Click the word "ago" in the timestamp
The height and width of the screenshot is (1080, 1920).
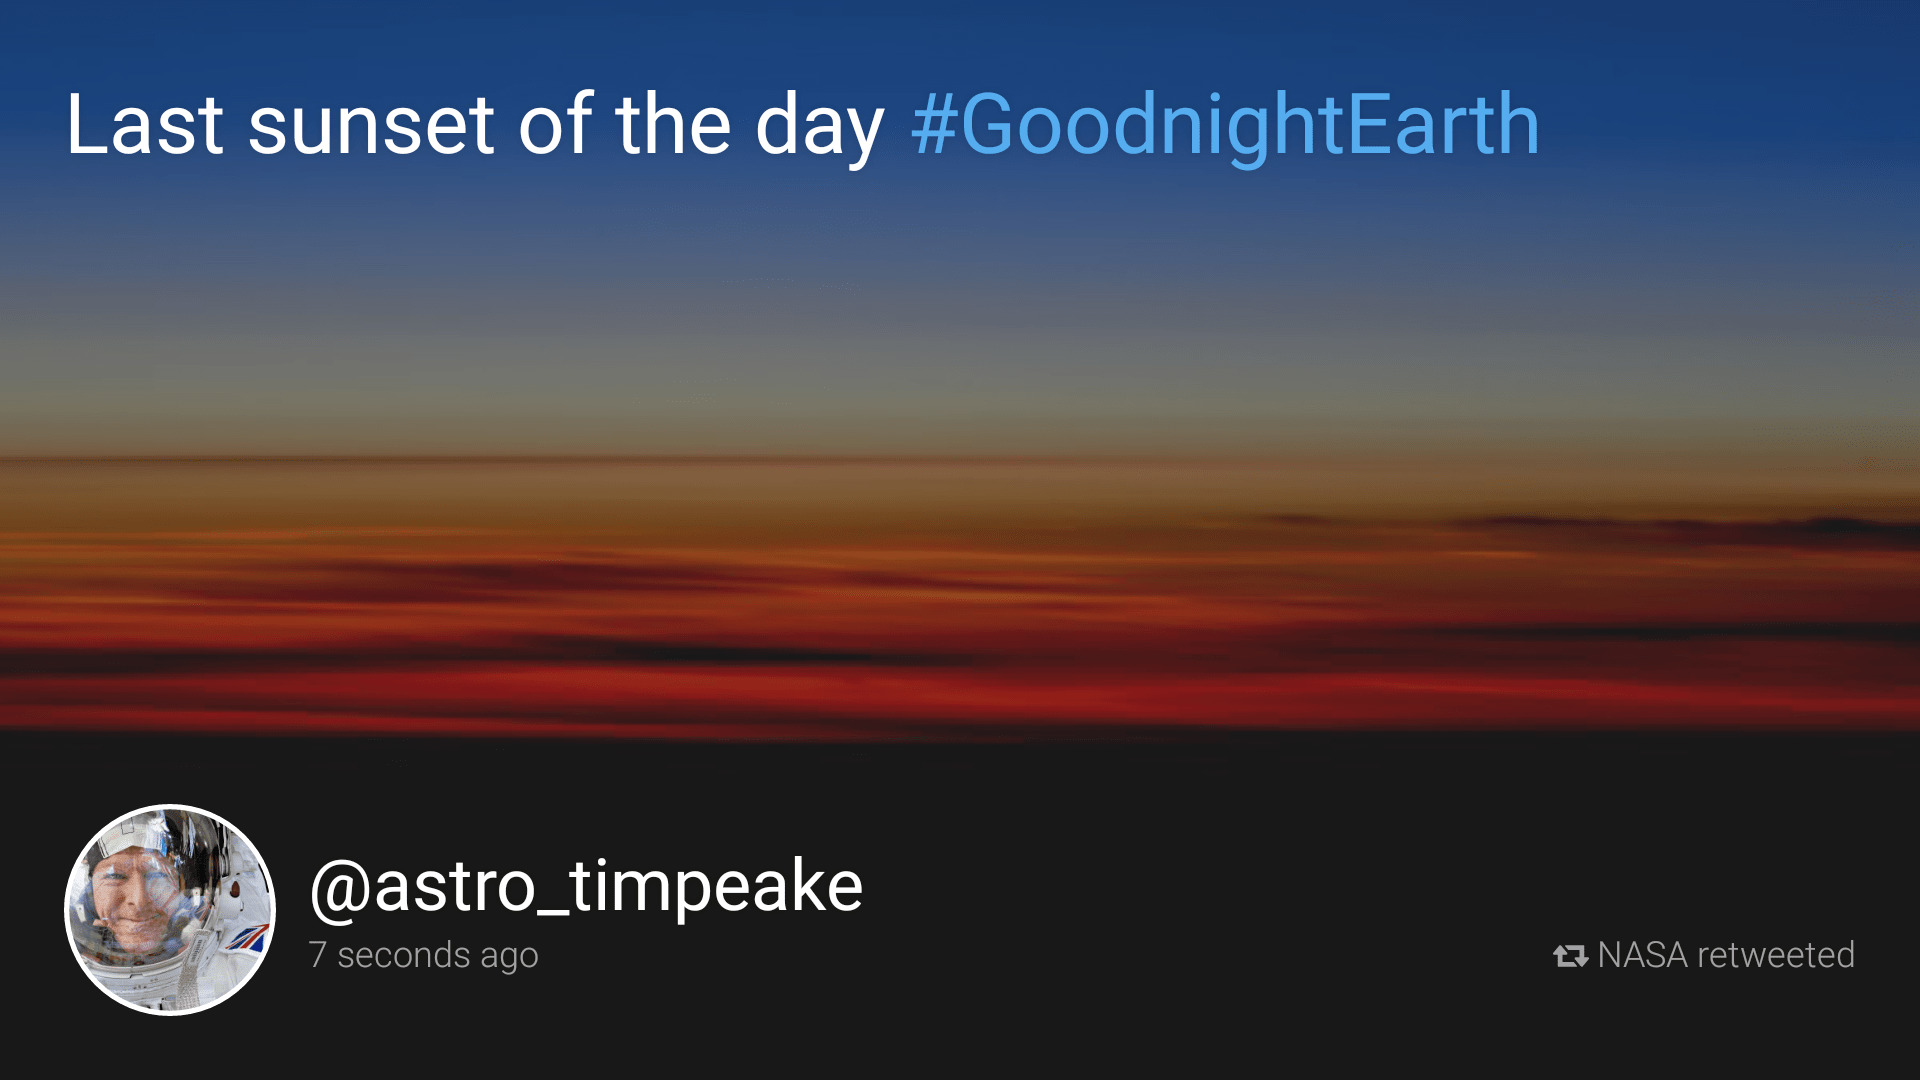point(509,957)
